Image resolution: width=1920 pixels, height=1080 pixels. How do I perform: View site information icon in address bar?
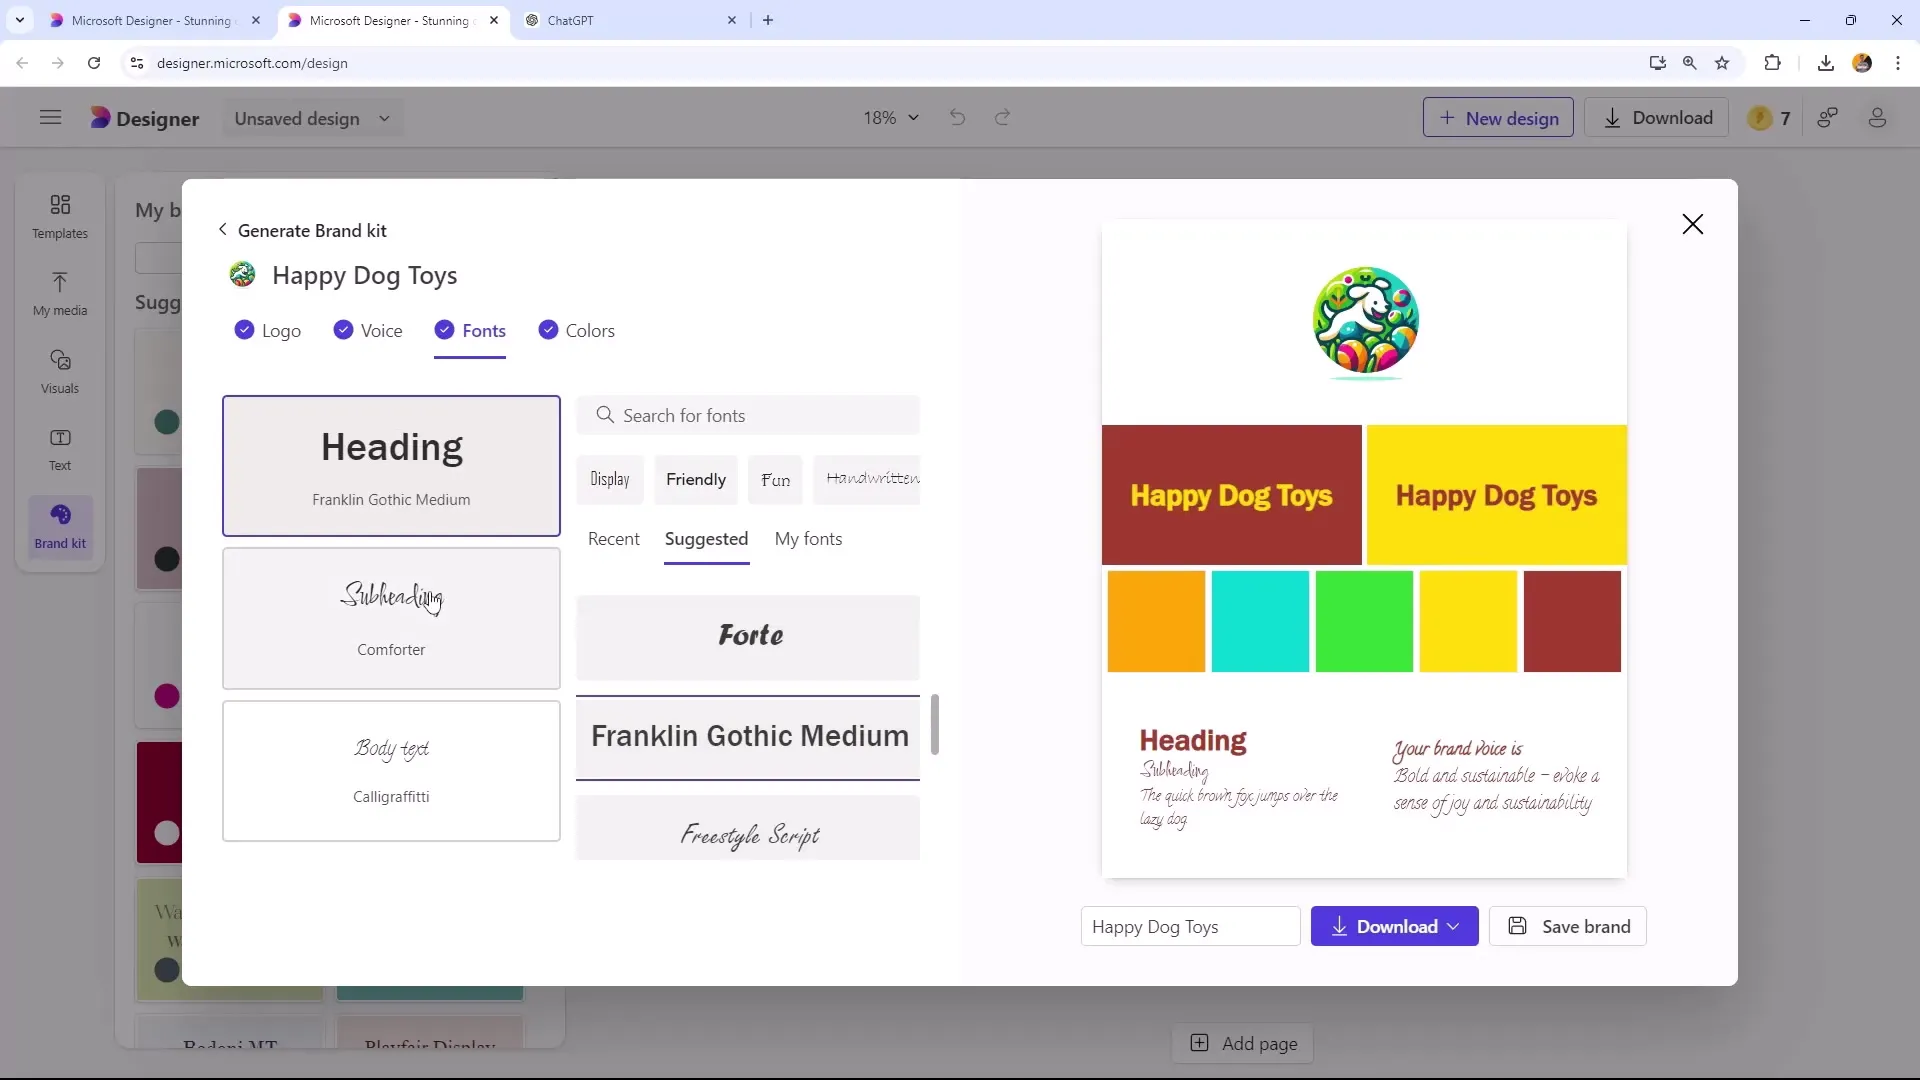pyautogui.click(x=137, y=63)
